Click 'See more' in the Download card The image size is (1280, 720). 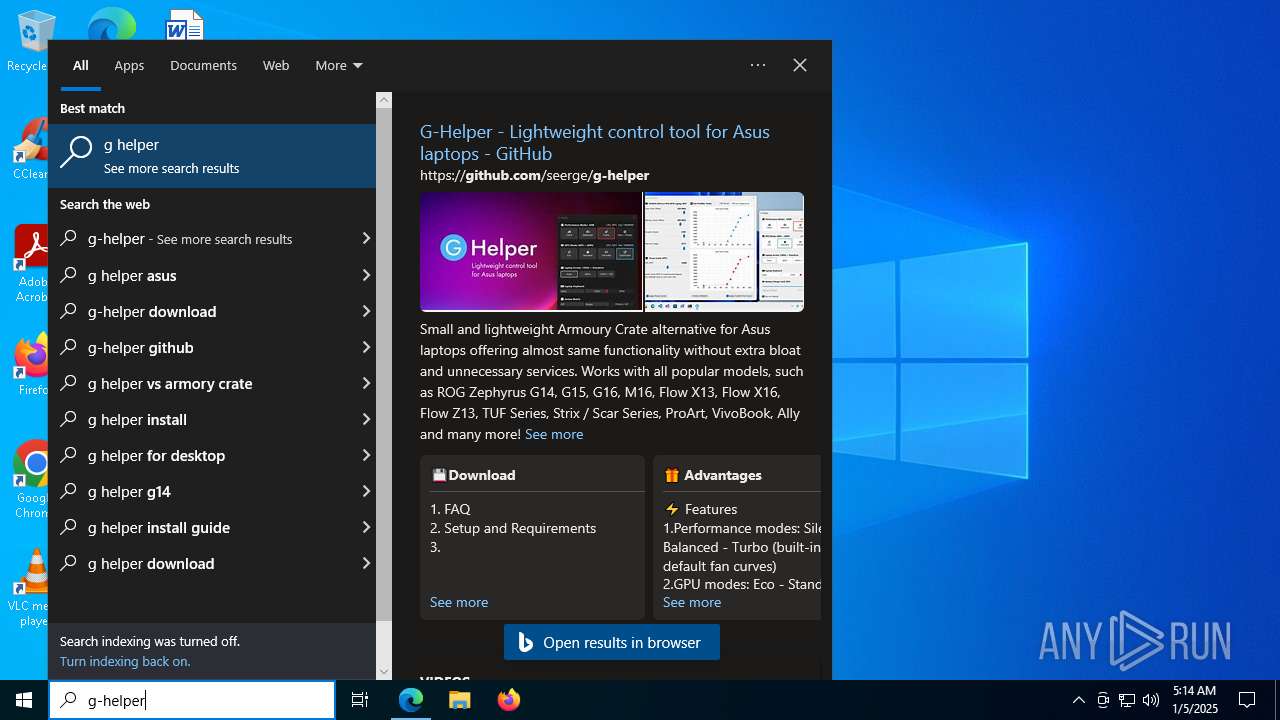pos(459,602)
